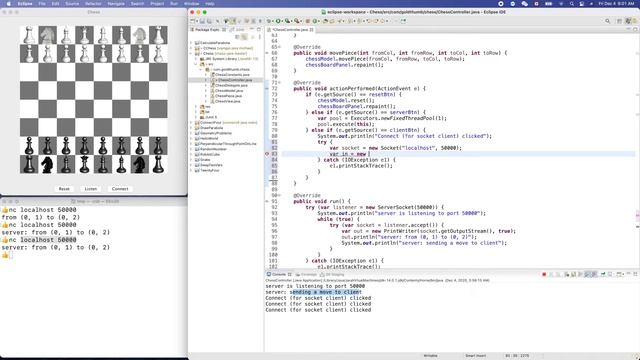The height and width of the screenshot is (360, 640).
Task: Toggle show console on standard error change
Action: [x=594, y=274]
